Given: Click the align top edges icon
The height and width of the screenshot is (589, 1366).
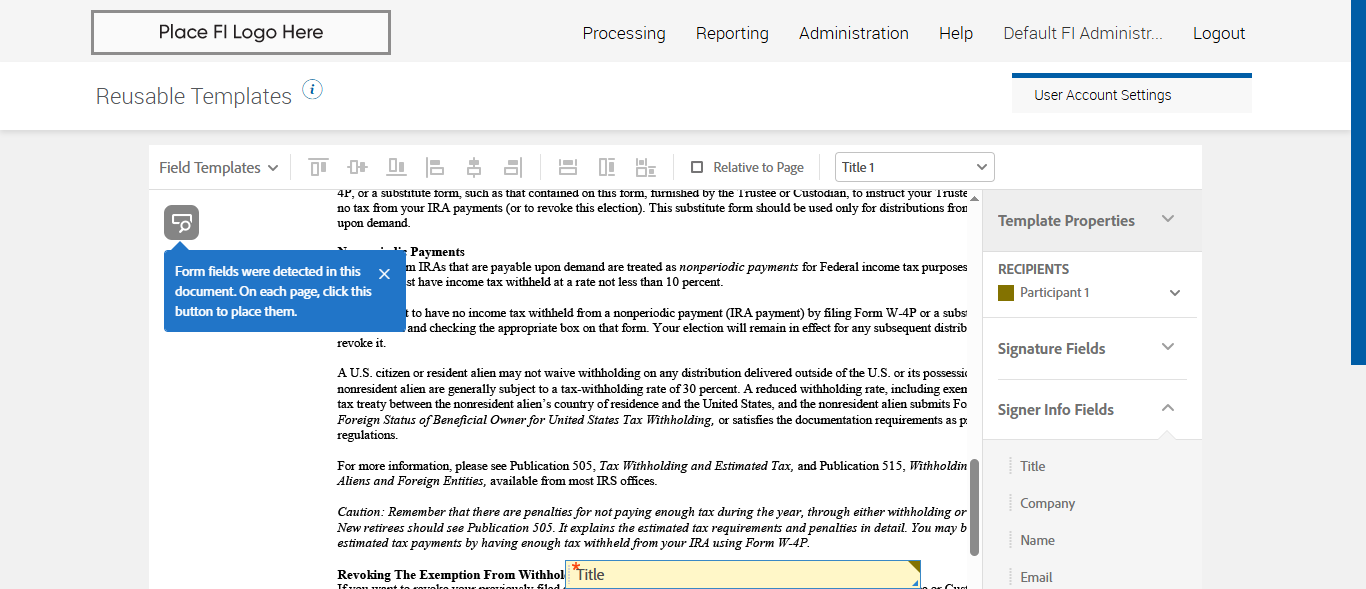Looking at the screenshot, I should [318, 167].
